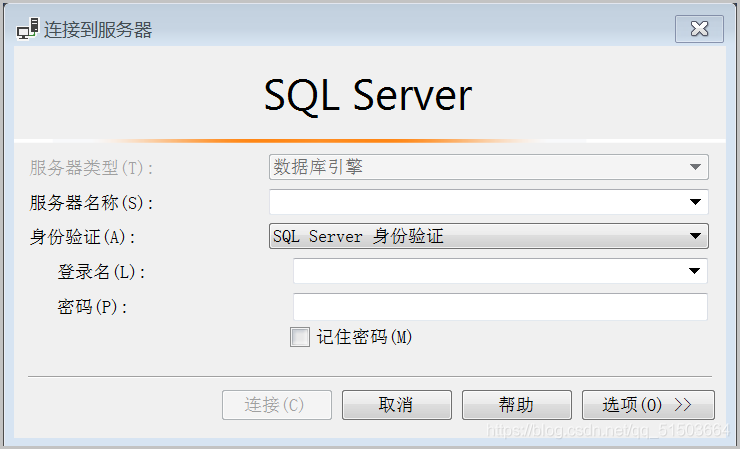Screen dimensions: 740x449
Task: Click the connect-to-server icon in the title bar
Action: coord(27,29)
